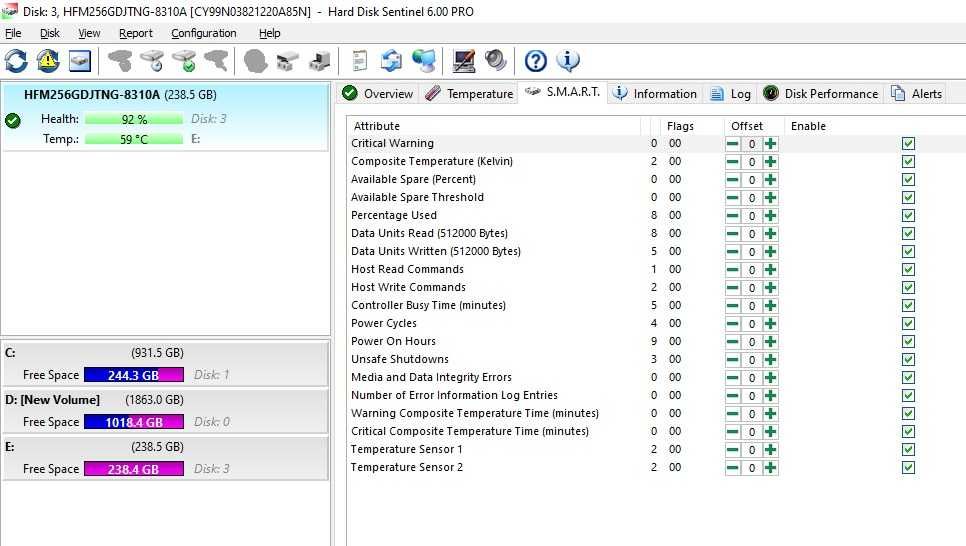966x546 pixels.
Task: Uncheck the Critical Warning enable checkbox
Action: [x=908, y=144]
